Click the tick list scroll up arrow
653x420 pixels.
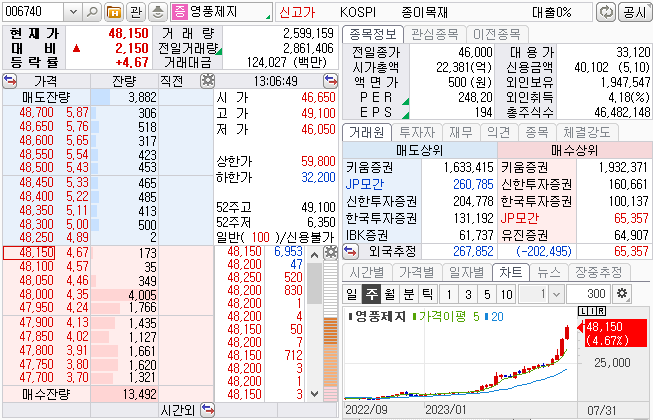[x=314, y=255]
